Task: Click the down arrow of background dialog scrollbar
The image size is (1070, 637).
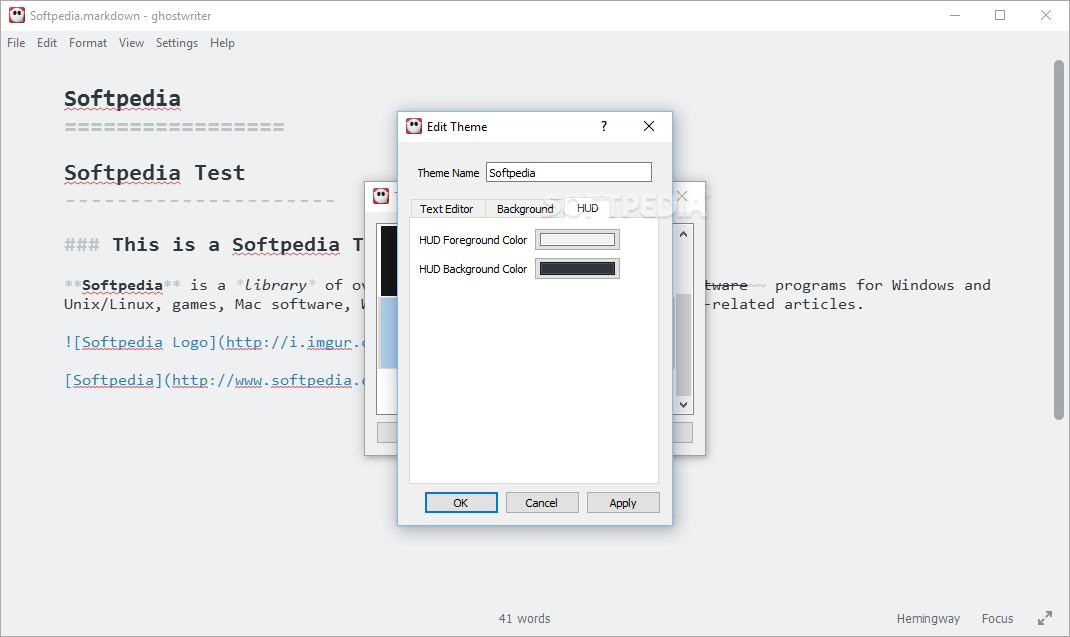Action: tap(683, 405)
